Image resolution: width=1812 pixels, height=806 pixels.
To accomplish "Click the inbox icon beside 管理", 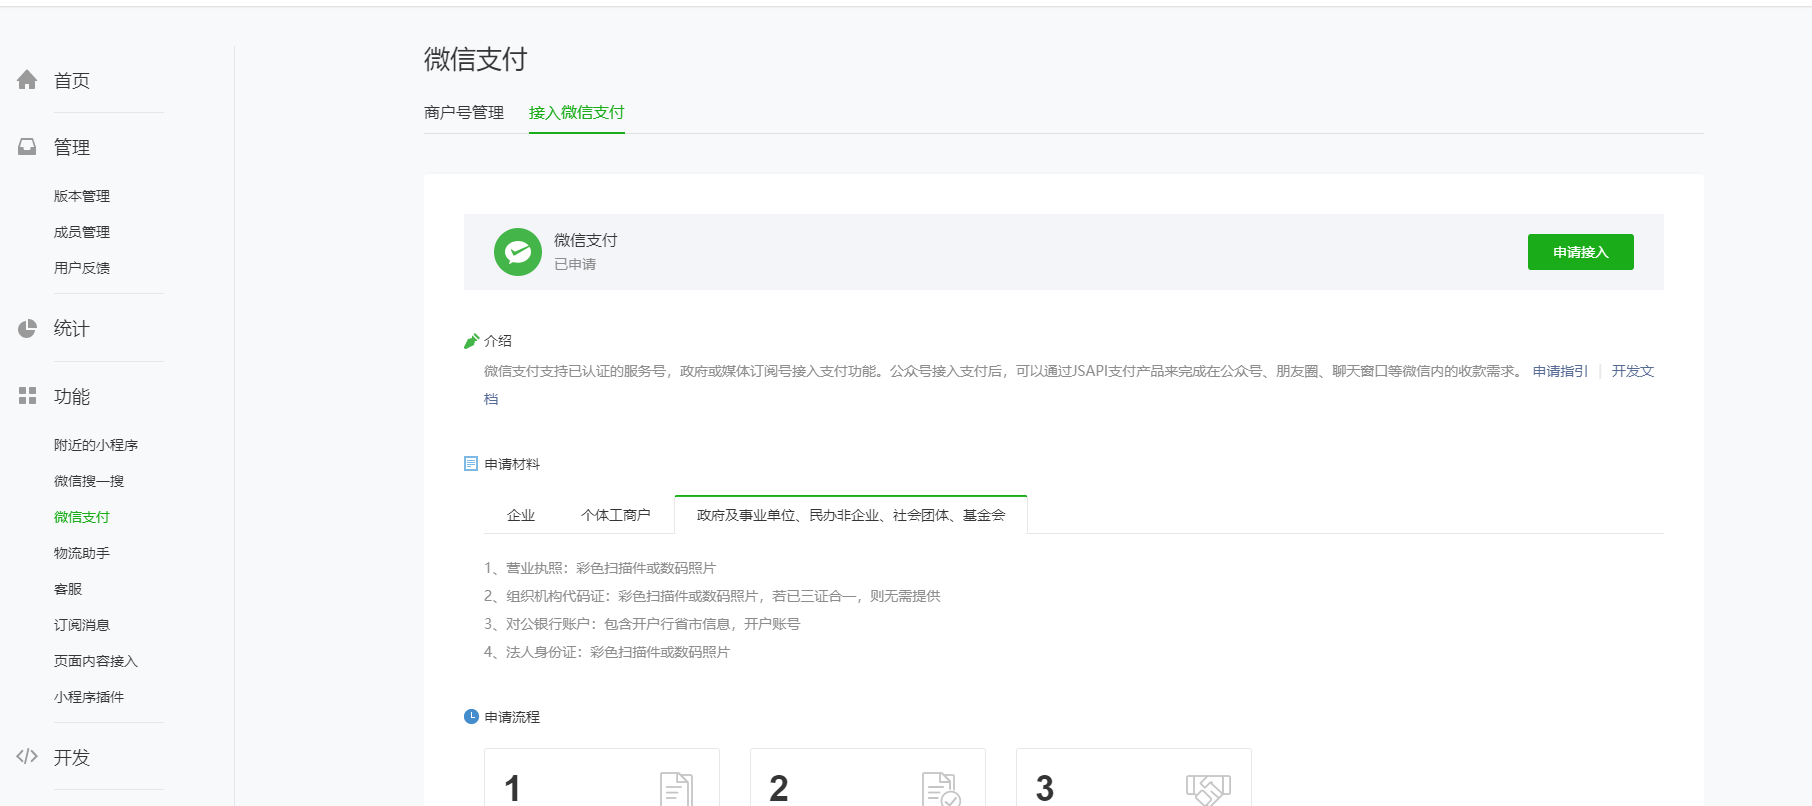I will 27,147.
